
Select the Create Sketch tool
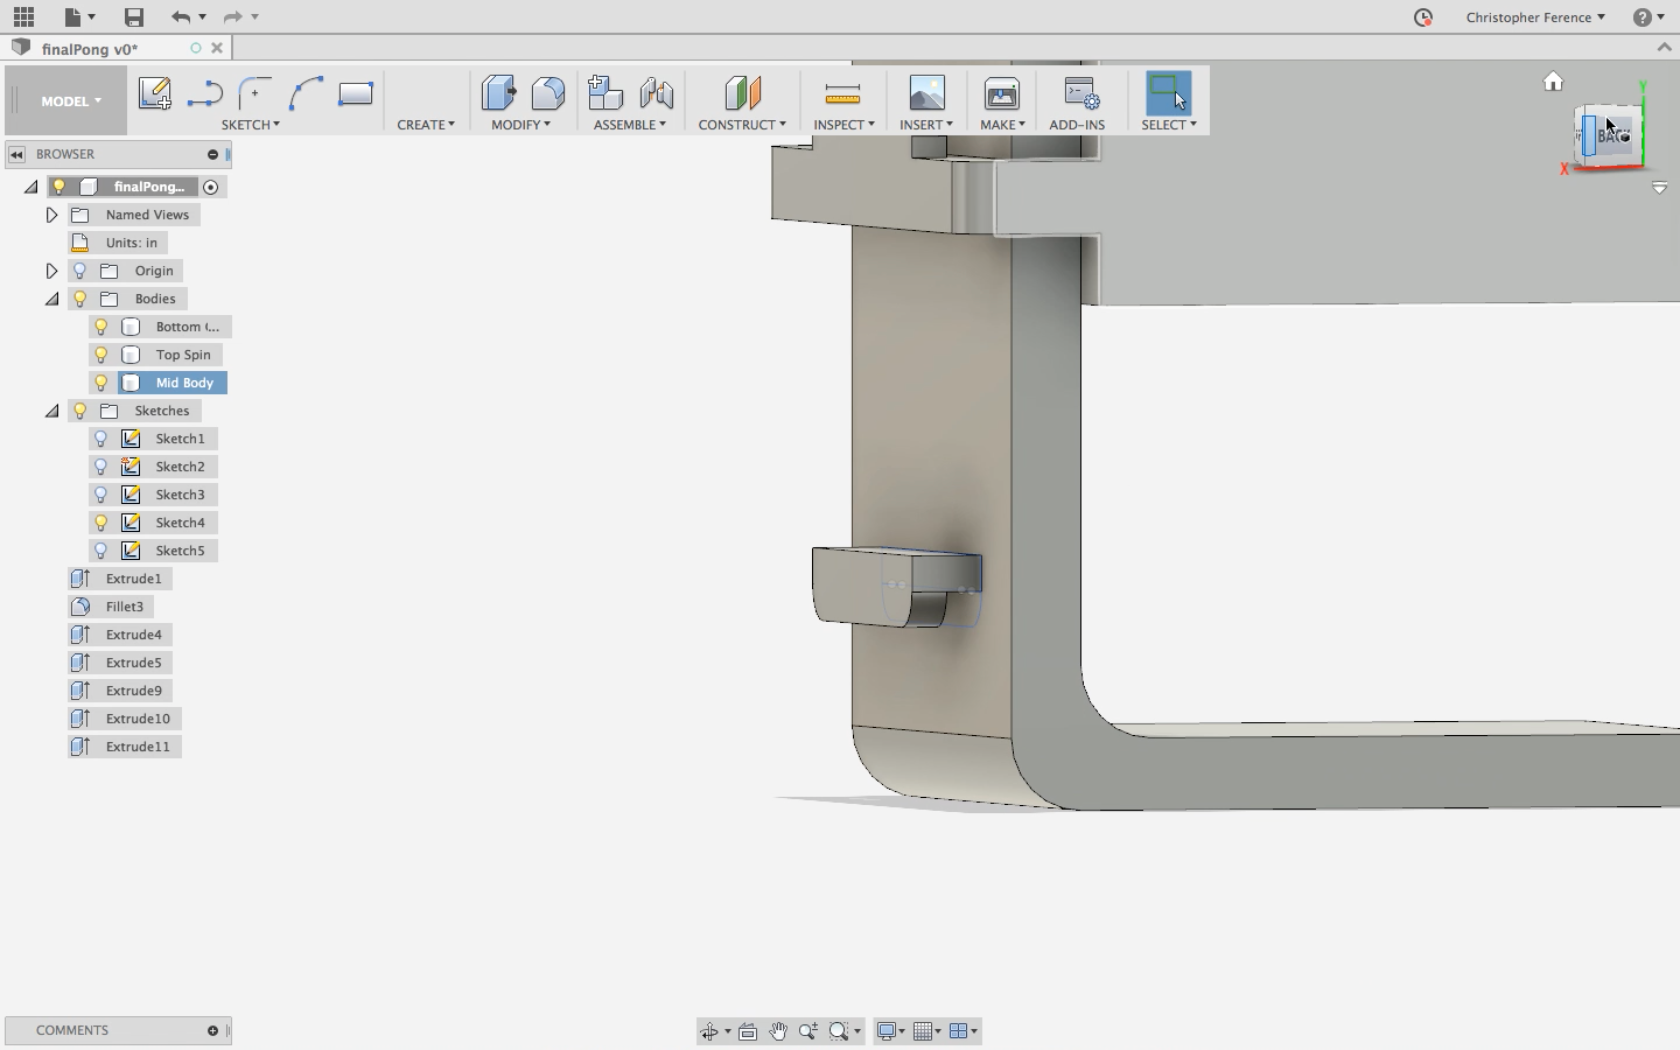pyautogui.click(x=153, y=95)
